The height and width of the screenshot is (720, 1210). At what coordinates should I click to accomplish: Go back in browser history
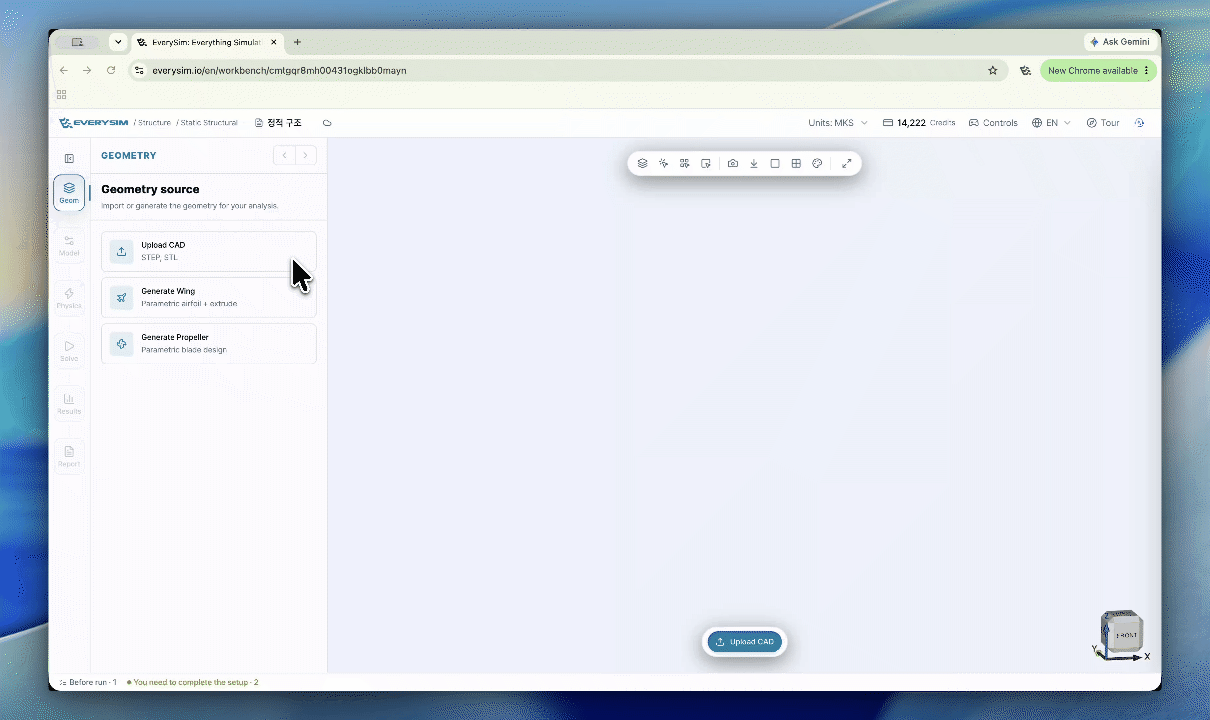[64, 71]
